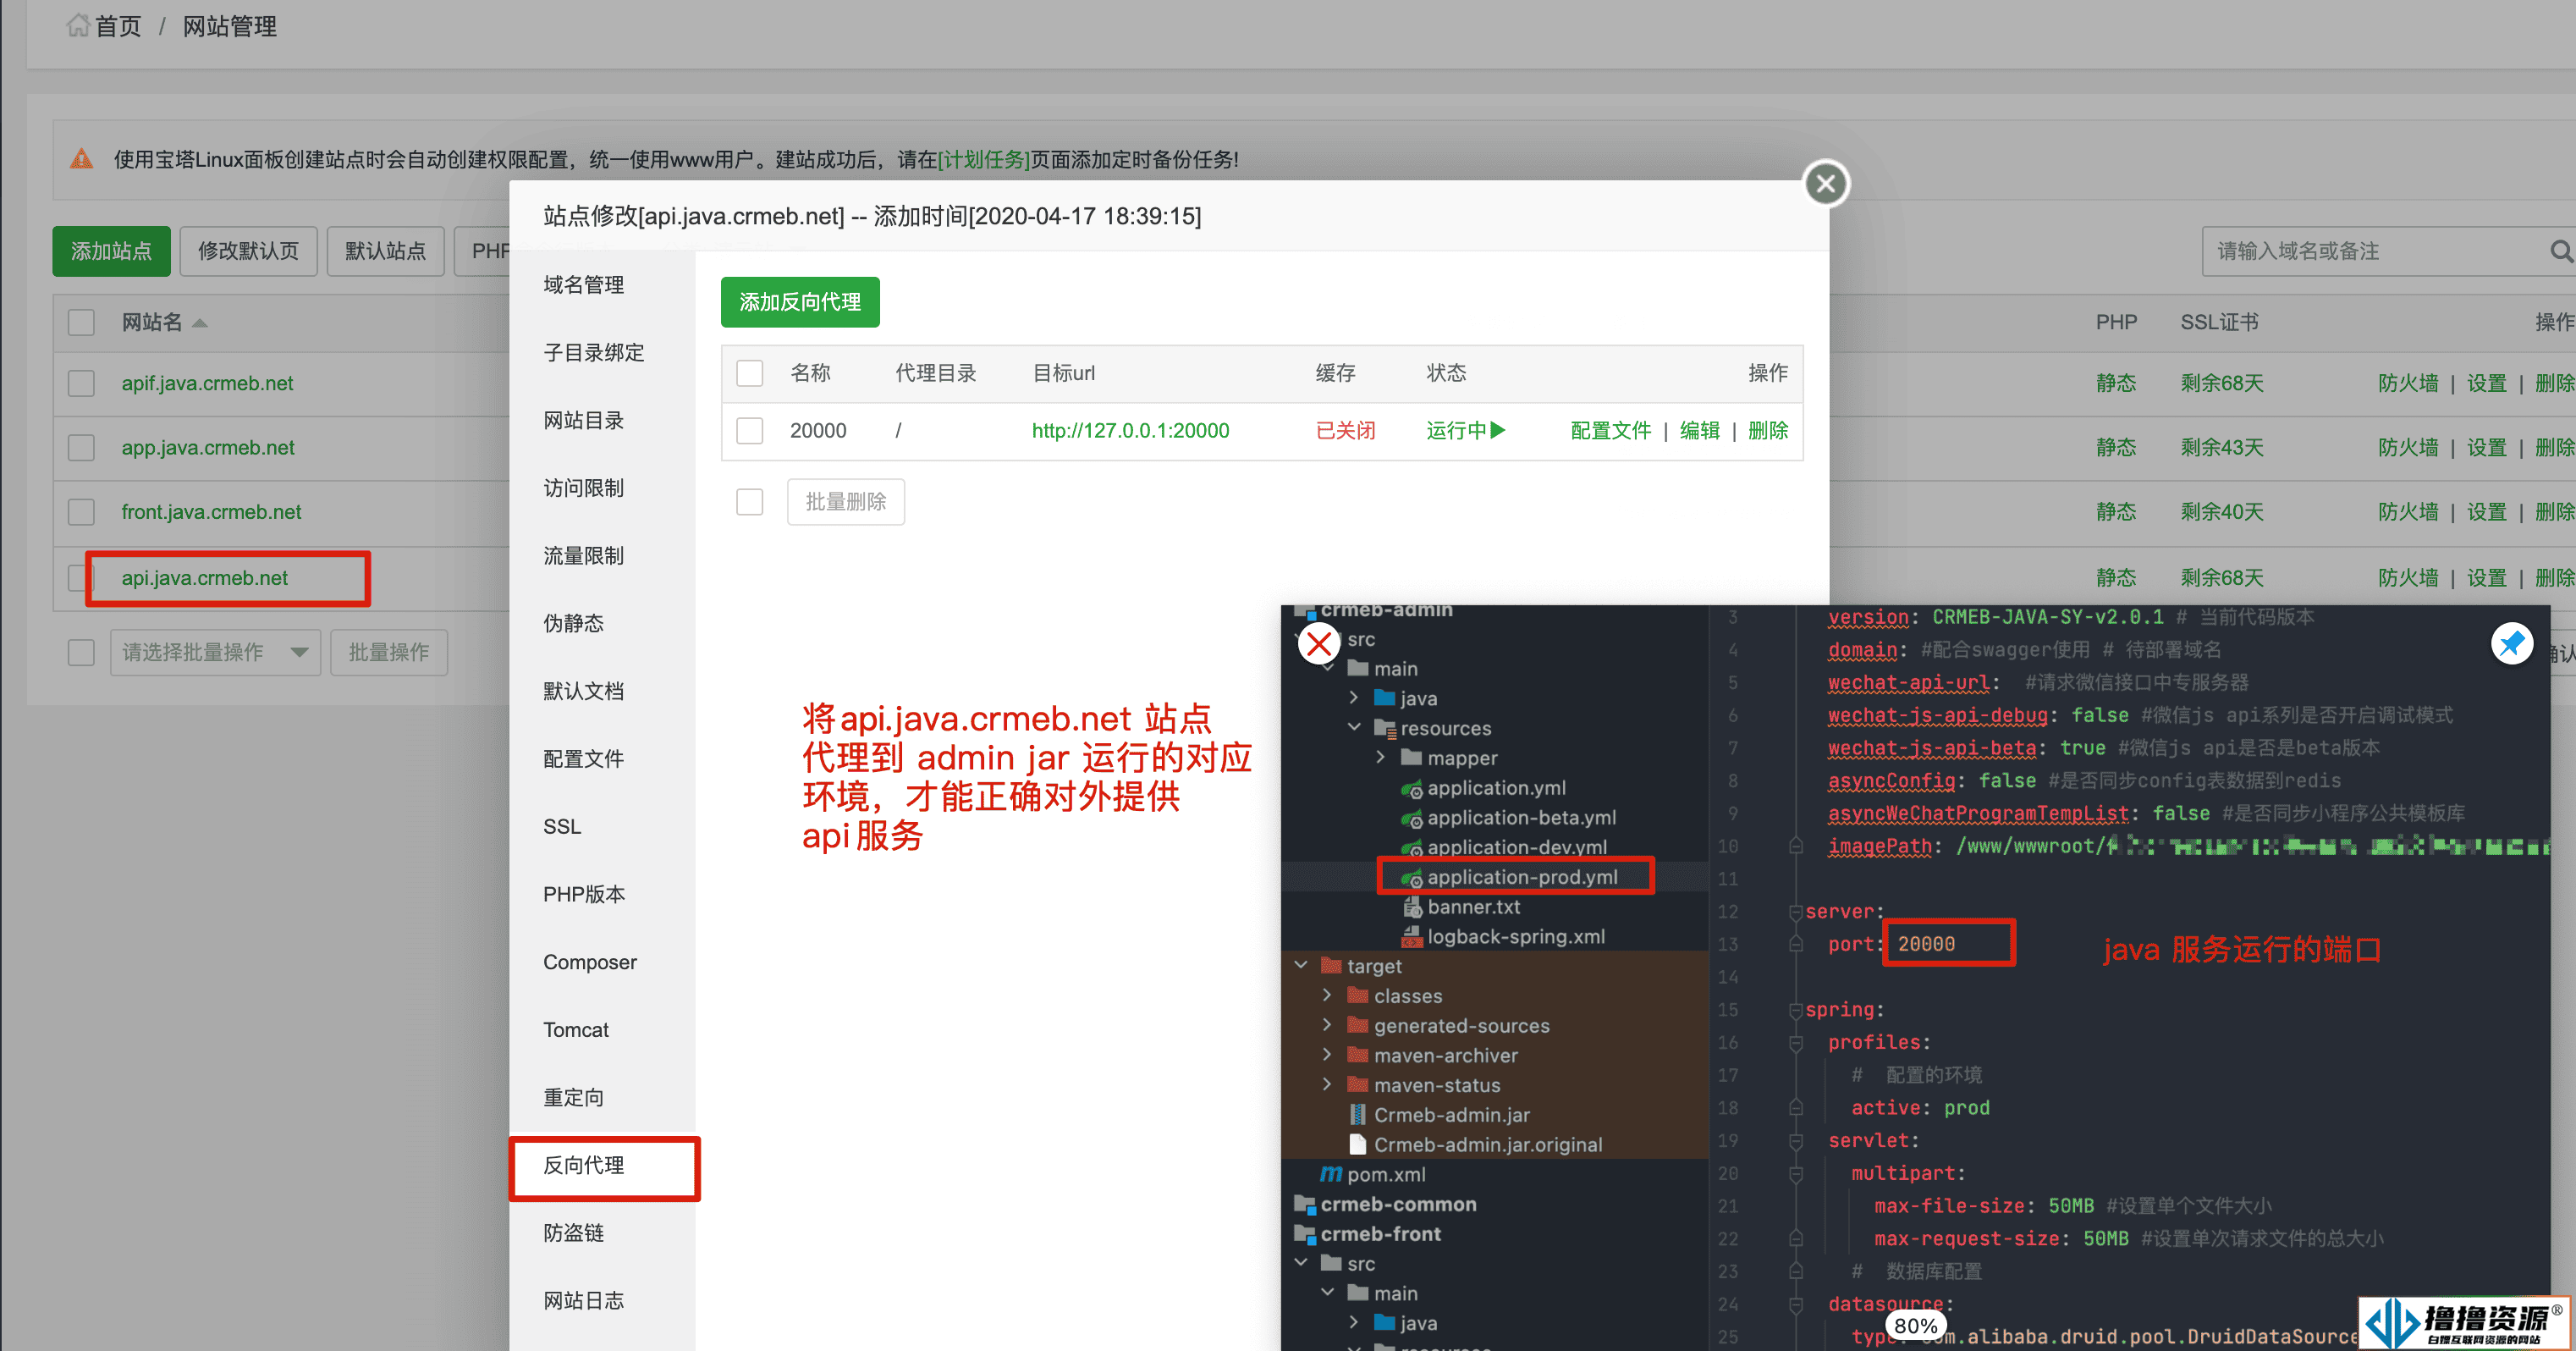Click 配置文件 link in proxy row
The image size is (2576, 1351).
pos(1611,431)
